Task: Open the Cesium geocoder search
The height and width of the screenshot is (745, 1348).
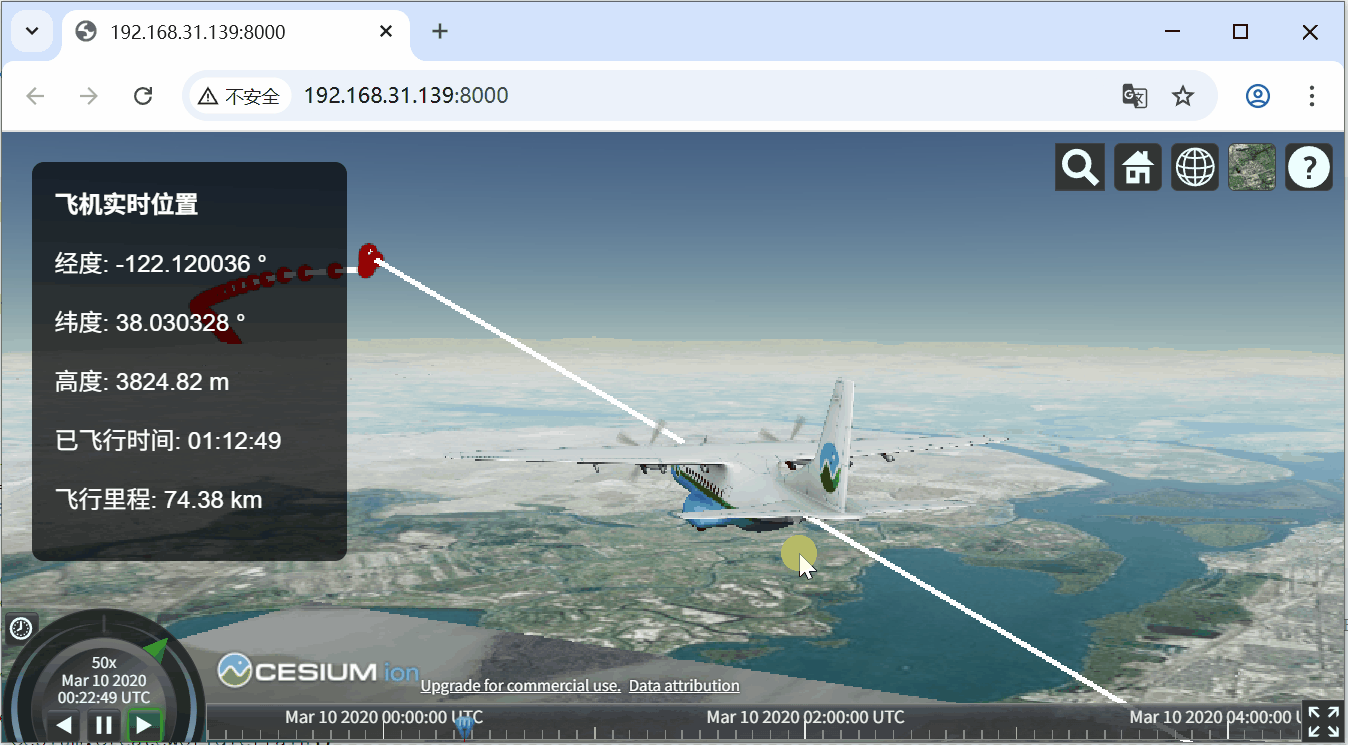Action: tap(1080, 167)
